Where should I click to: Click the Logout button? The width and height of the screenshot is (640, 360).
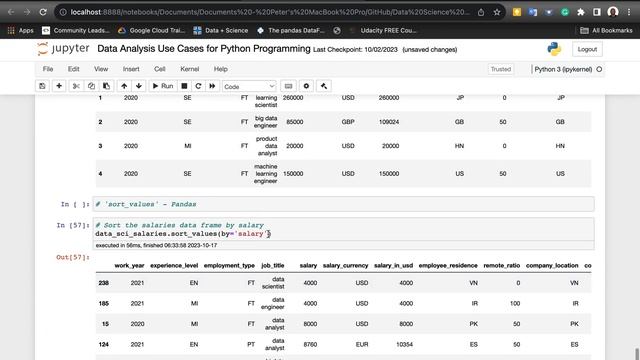click(x=587, y=49)
